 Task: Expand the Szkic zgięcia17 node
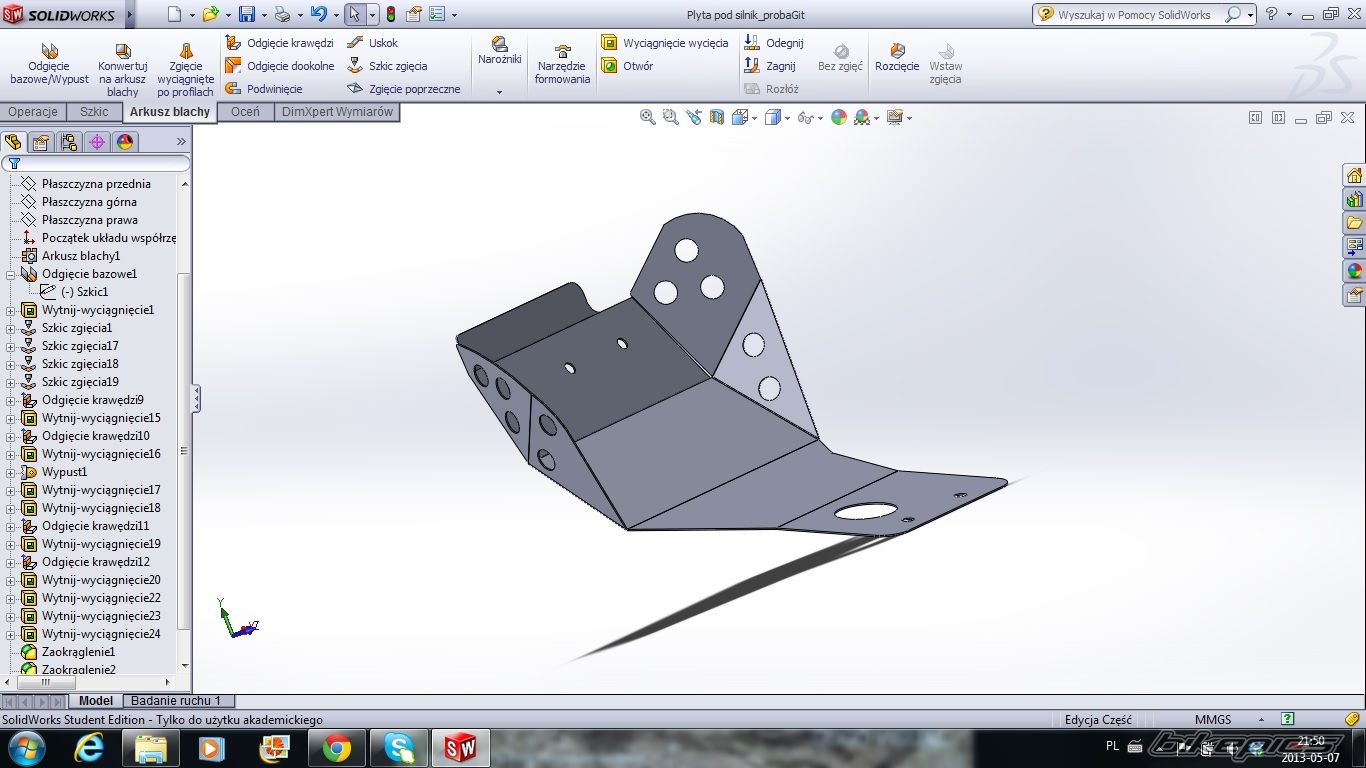click(x=11, y=346)
